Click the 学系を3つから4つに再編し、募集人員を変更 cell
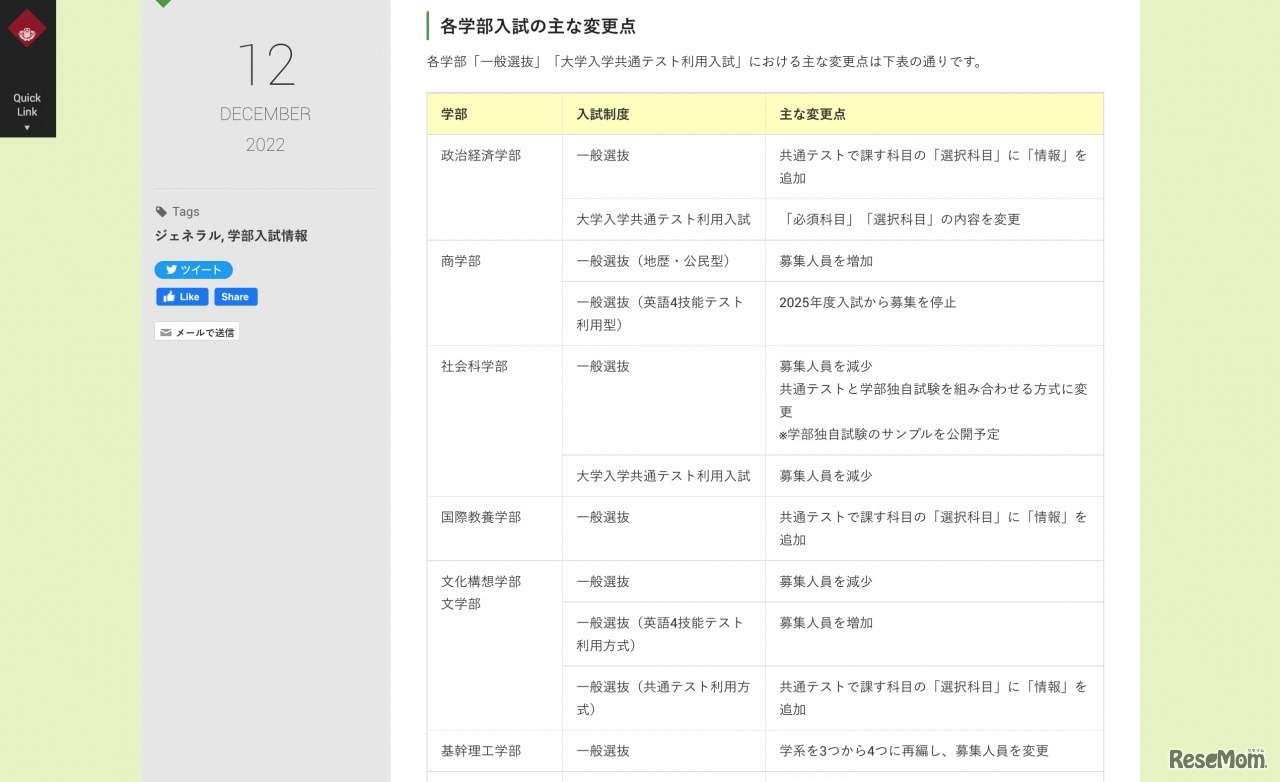This screenshot has height=782, width=1280. [934, 751]
